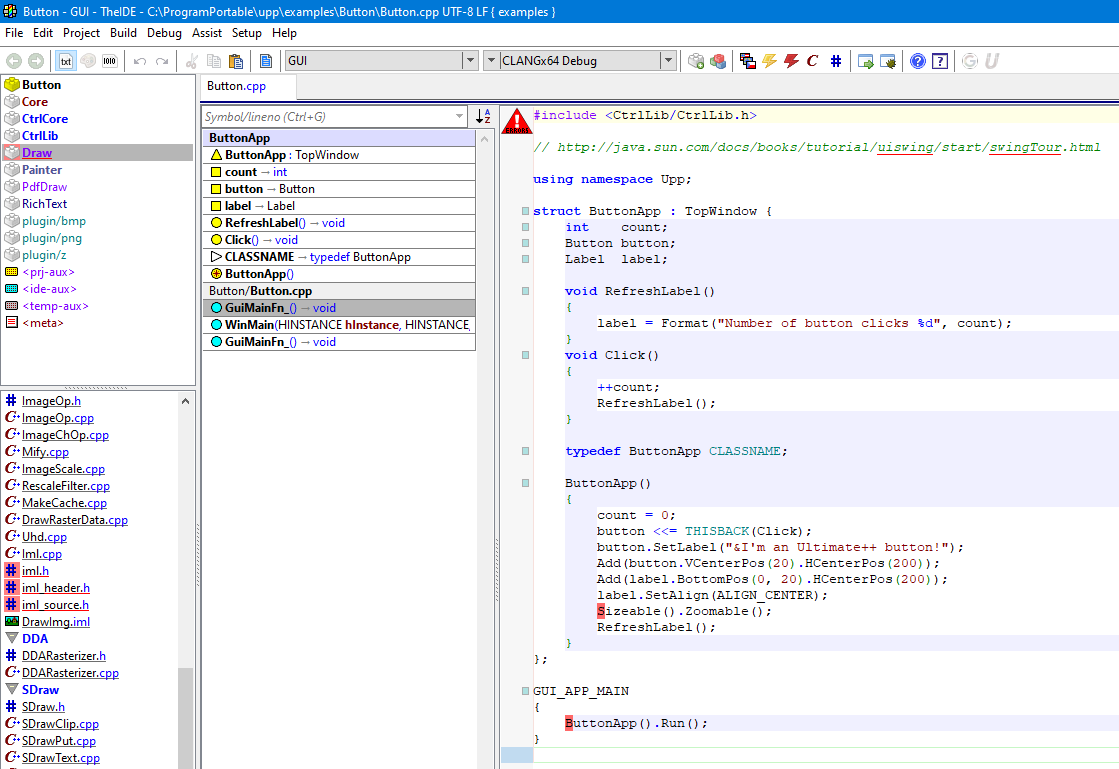
Task: Click the add package brick icon
Action: tap(696, 61)
